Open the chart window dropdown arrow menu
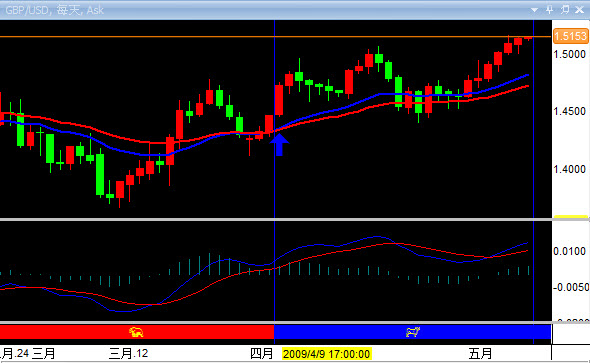The height and width of the screenshot is (363, 590). click(x=534, y=10)
